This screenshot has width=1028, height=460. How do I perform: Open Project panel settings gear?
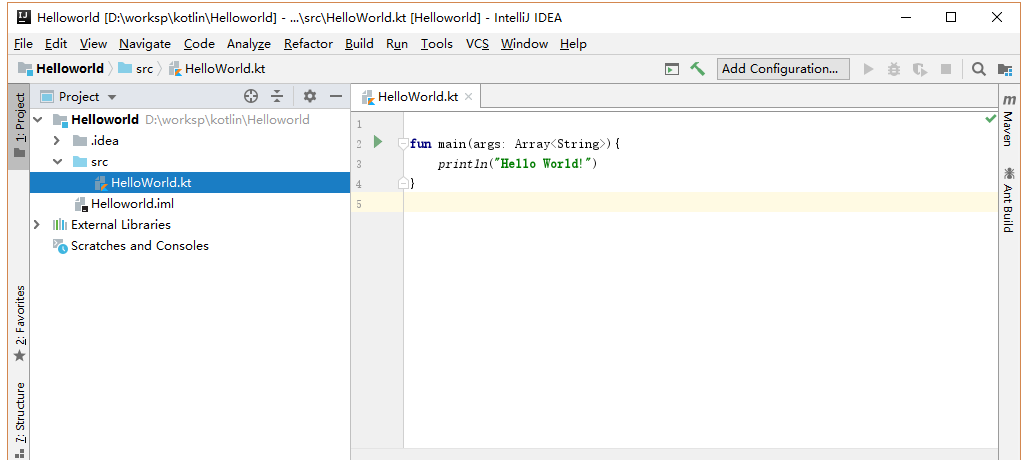[309, 97]
